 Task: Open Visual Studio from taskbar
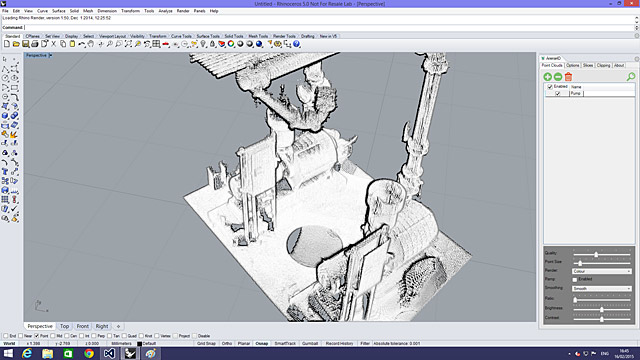click(109, 353)
